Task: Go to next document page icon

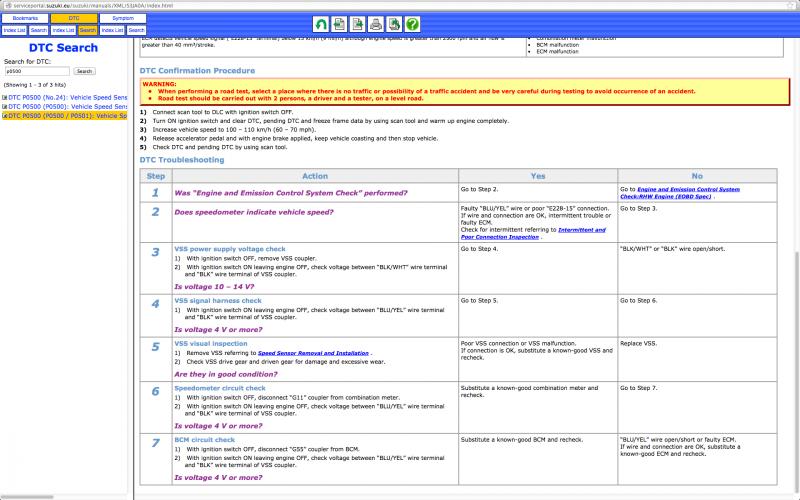Action: pyautogui.click(x=358, y=24)
